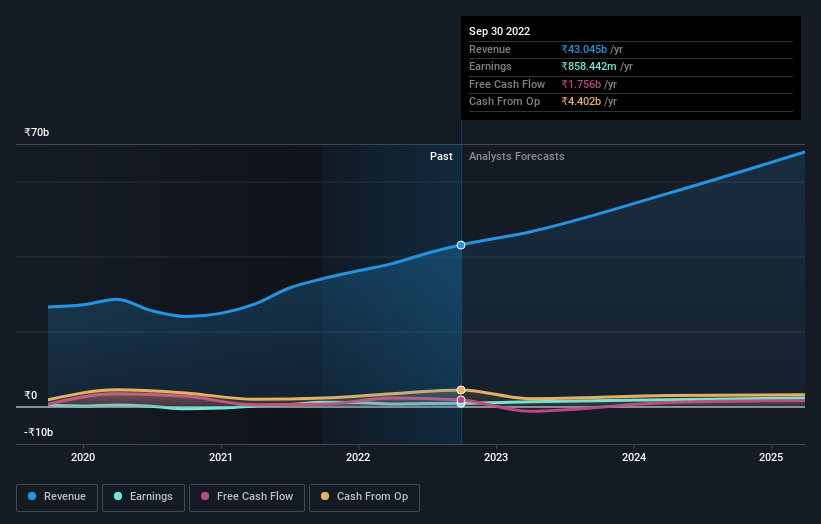Click the orange Cash From Op data marker
Image resolution: width=821 pixels, height=524 pixels.
[461, 390]
